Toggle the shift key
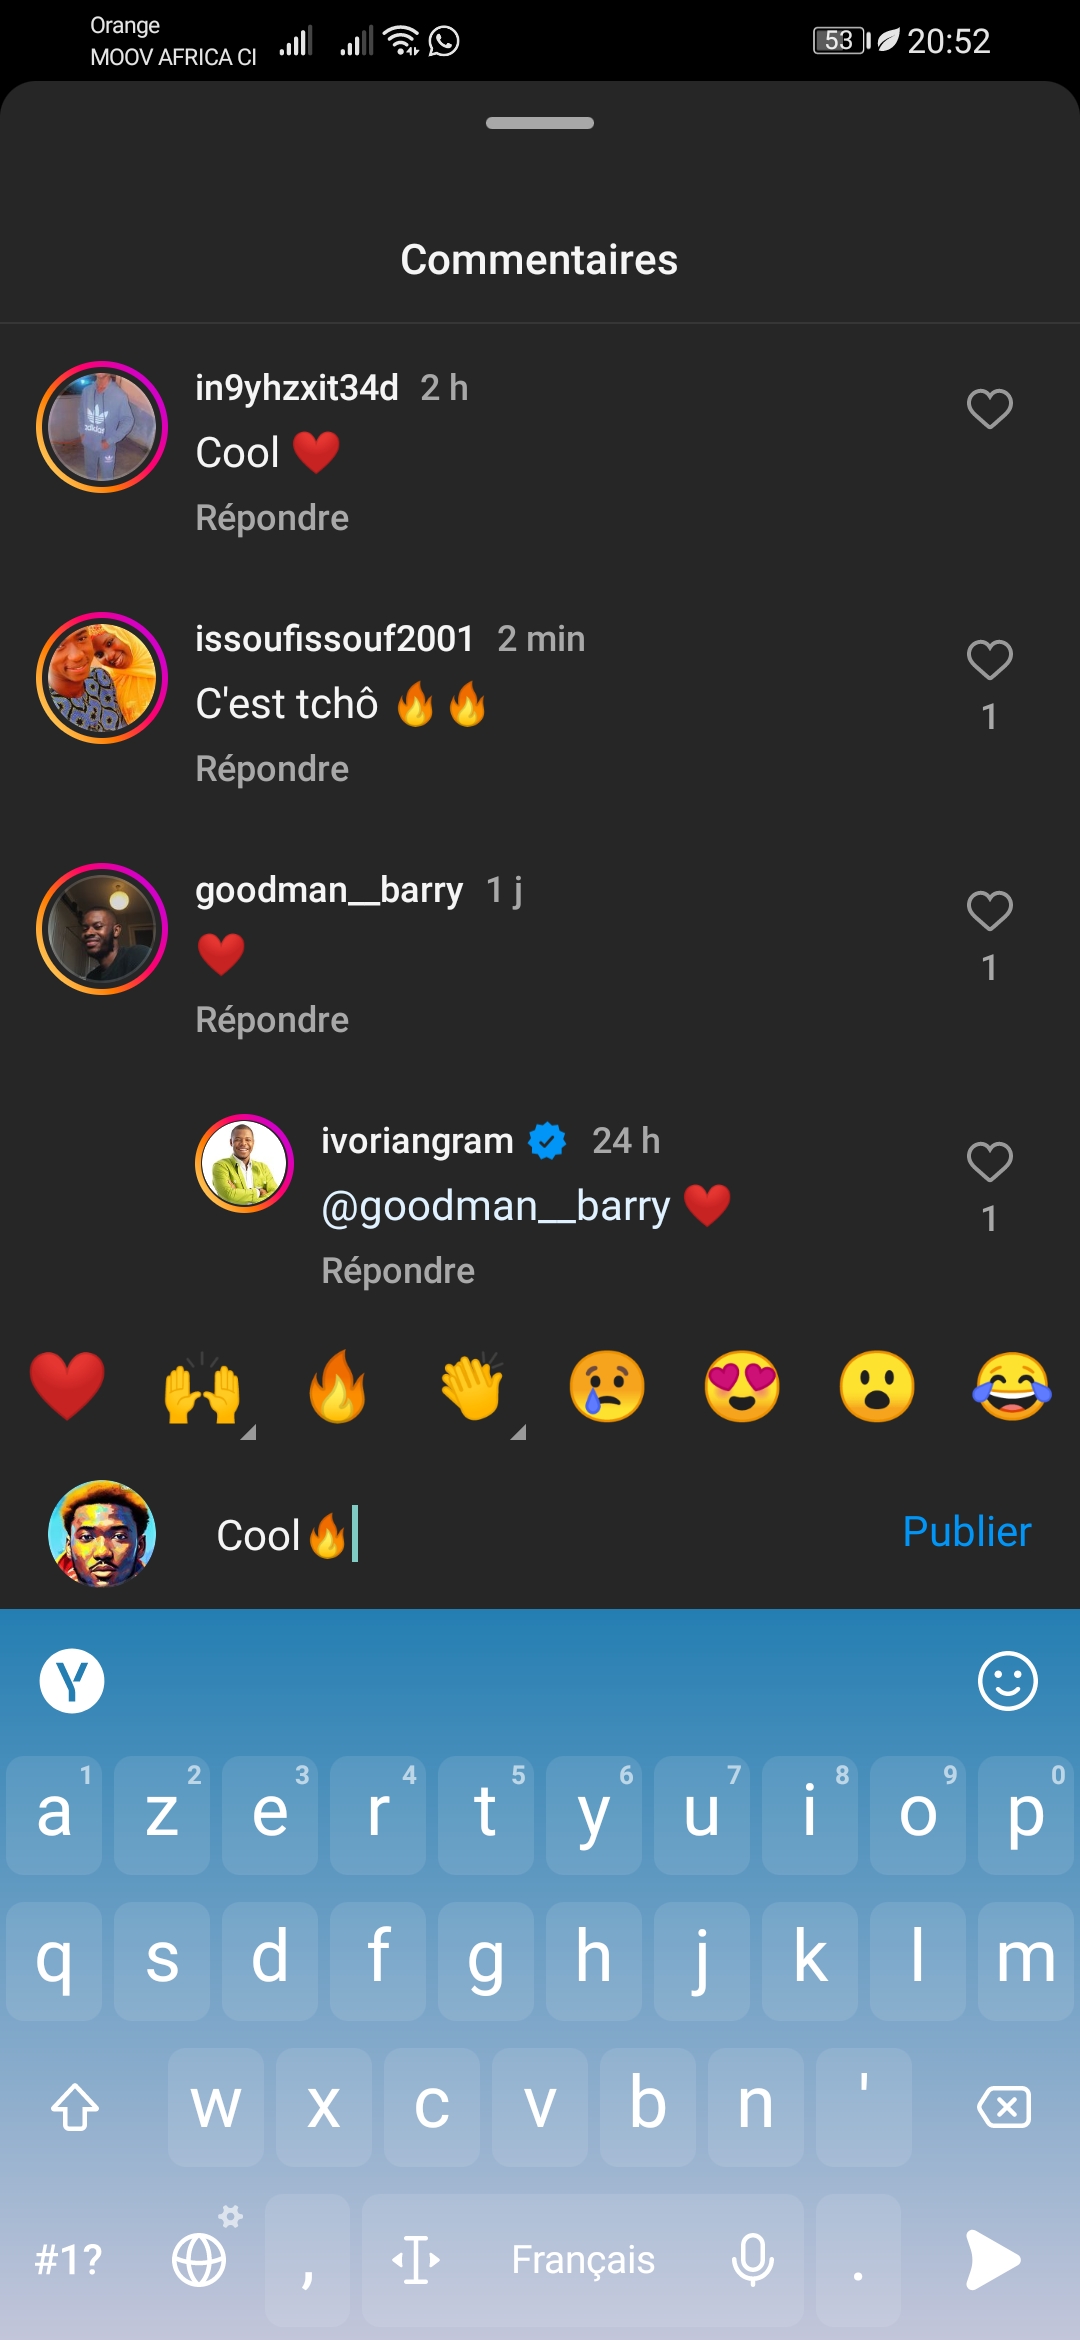 pos(75,2106)
